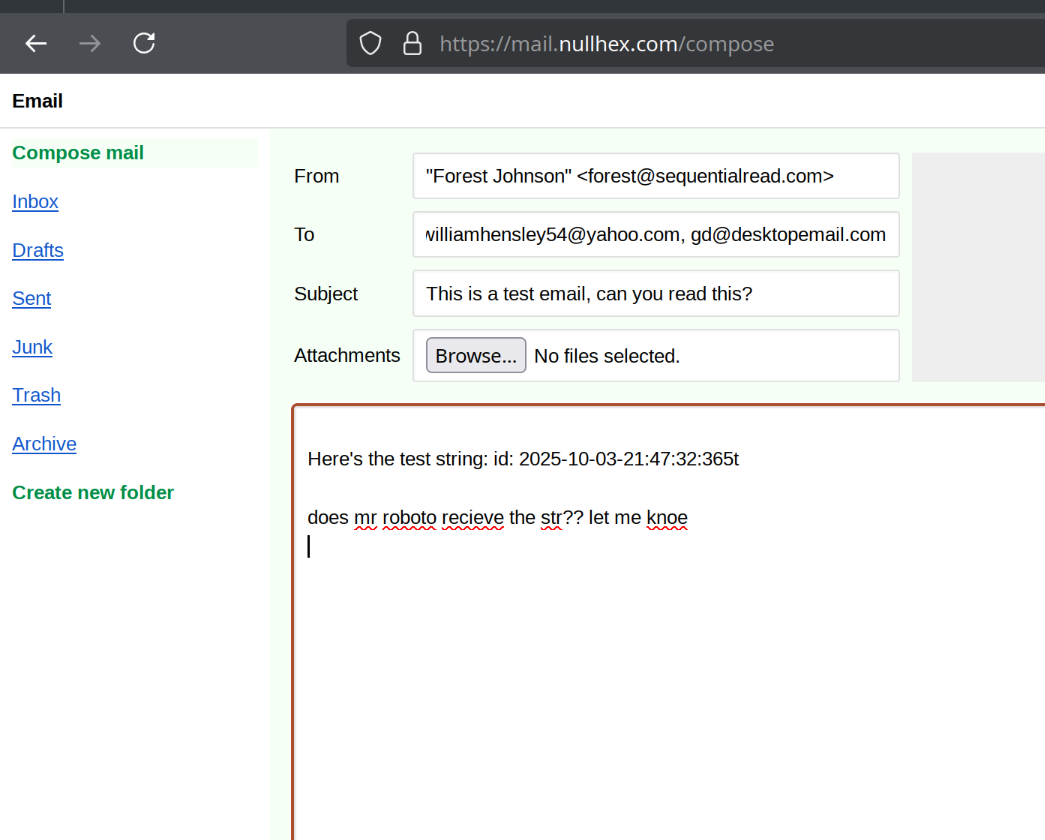Screen dimensions: 1045x840
Task: Open the Inbox folder
Action: [35, 202]
